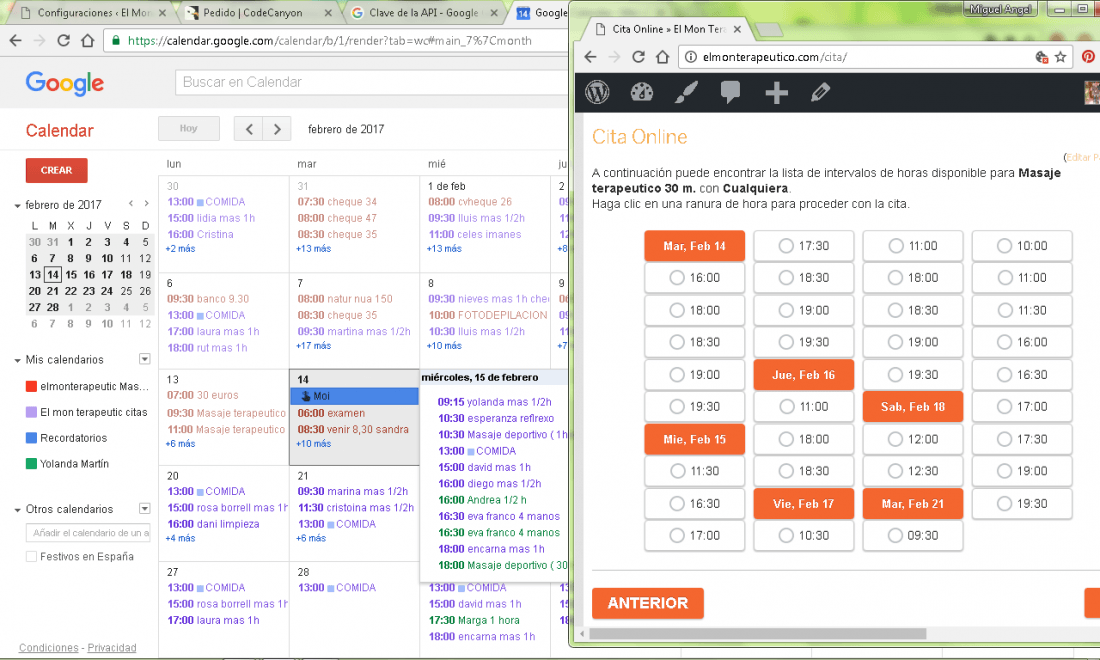Bookmark elmonterapeutico page with the star icon

point(1060,57)
